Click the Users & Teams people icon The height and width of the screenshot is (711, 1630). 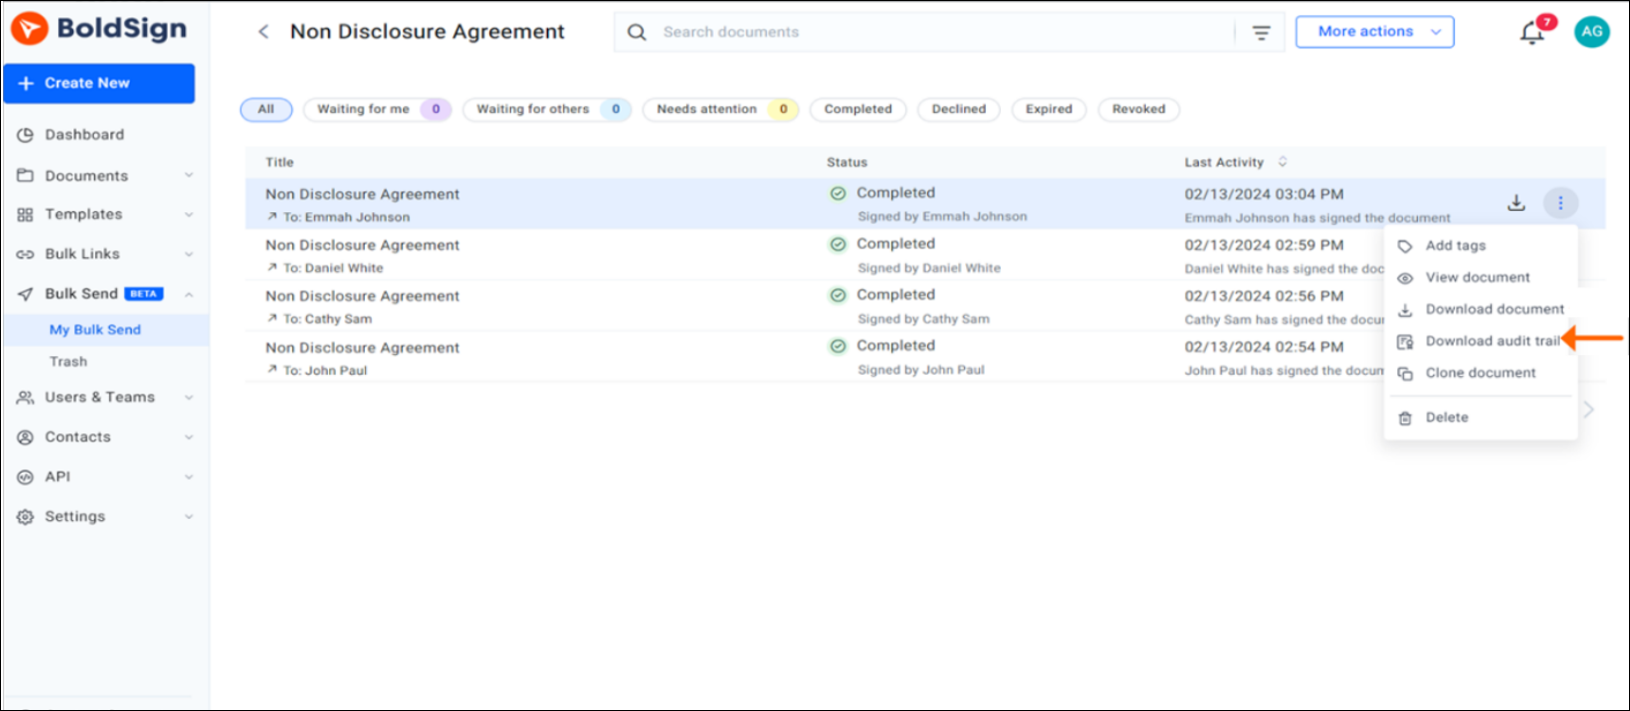coord(25,397)
